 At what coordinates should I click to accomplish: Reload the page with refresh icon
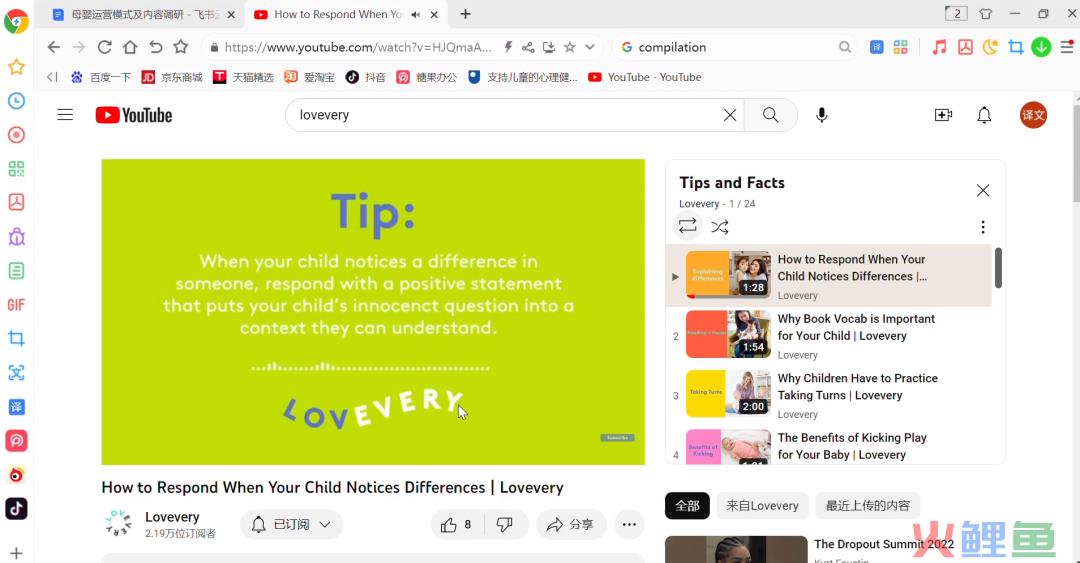tap(105, 47)
